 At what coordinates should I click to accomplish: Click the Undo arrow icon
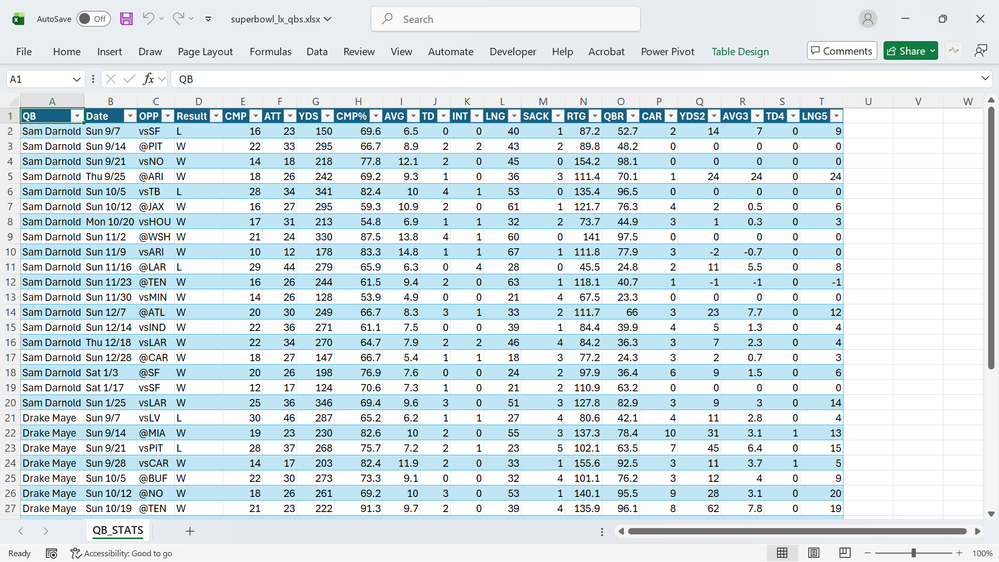point(148,19)
